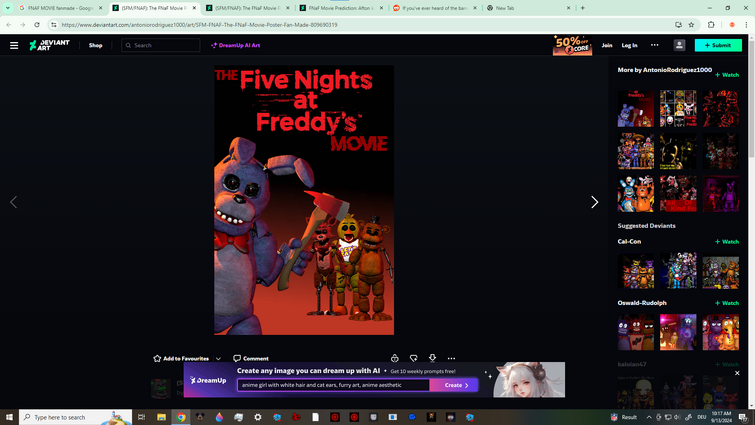The image size is (755, 425).
Task: Open the notification center icon
Action: point(743,417)
